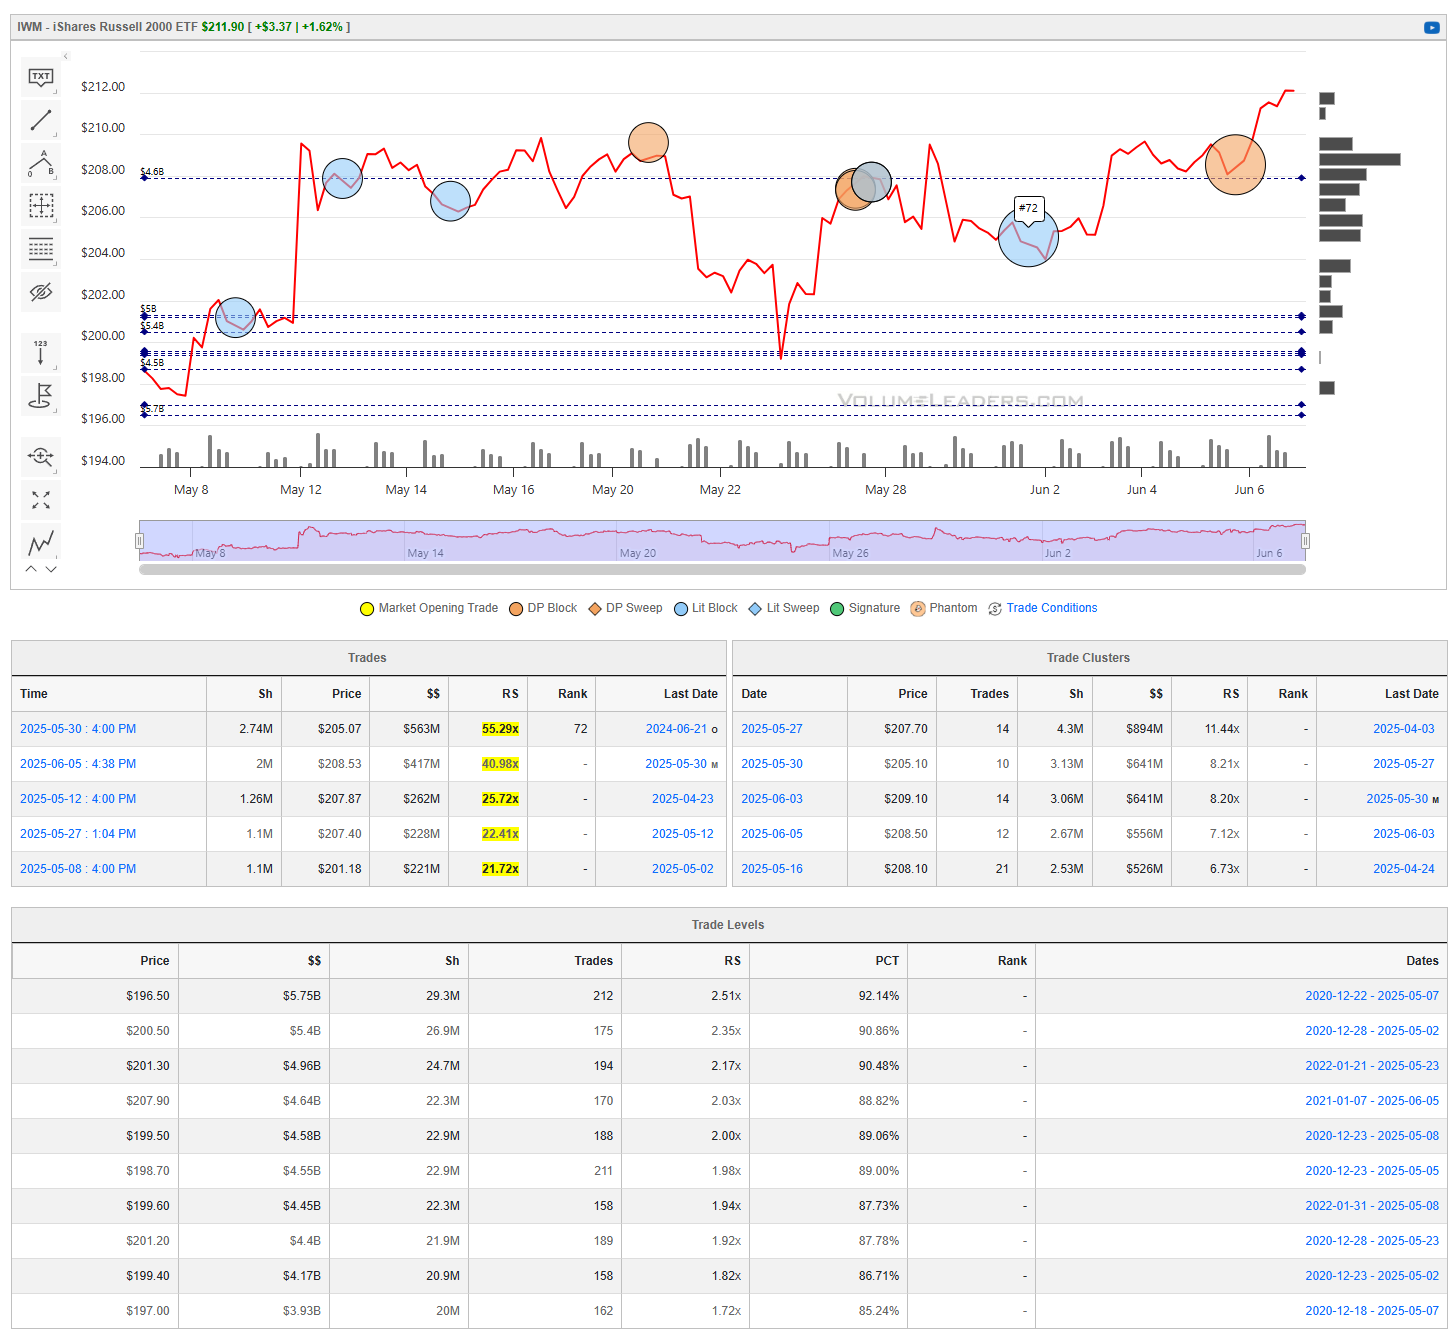
Task: Click the gray bubble near May 27
Action: click(871, 182)
